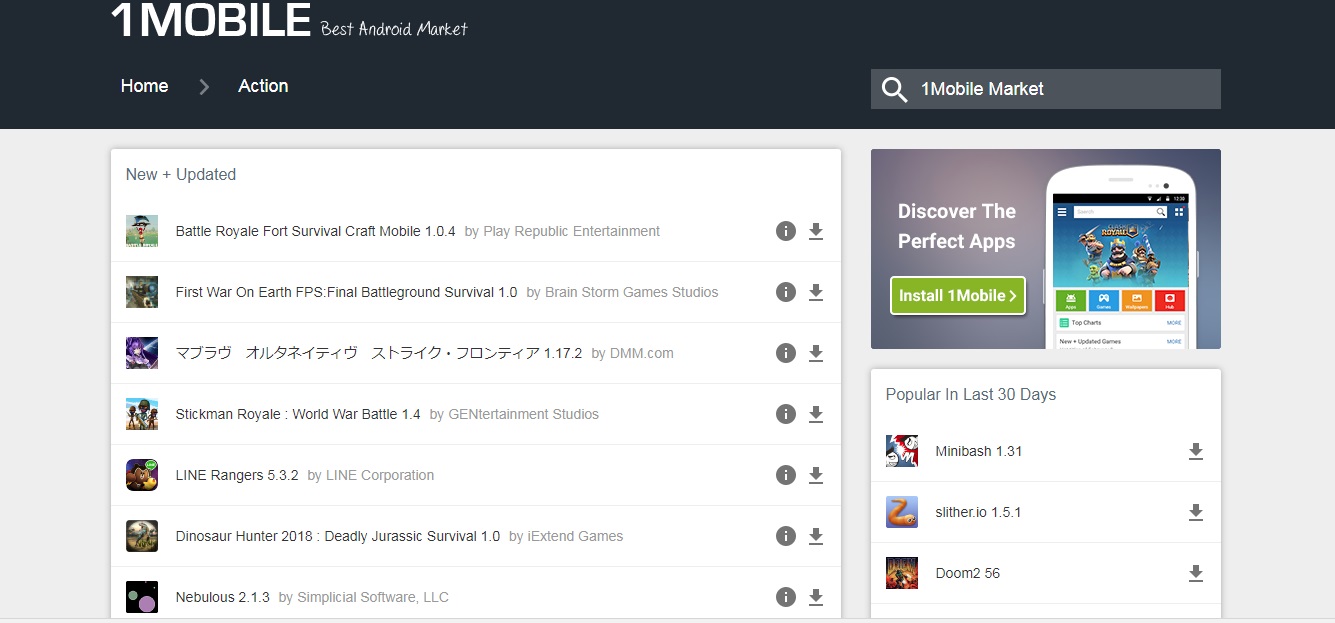The image size is (1335, 623).
Task: Download Dinosaur Hunter 2018
Action: 816,537
